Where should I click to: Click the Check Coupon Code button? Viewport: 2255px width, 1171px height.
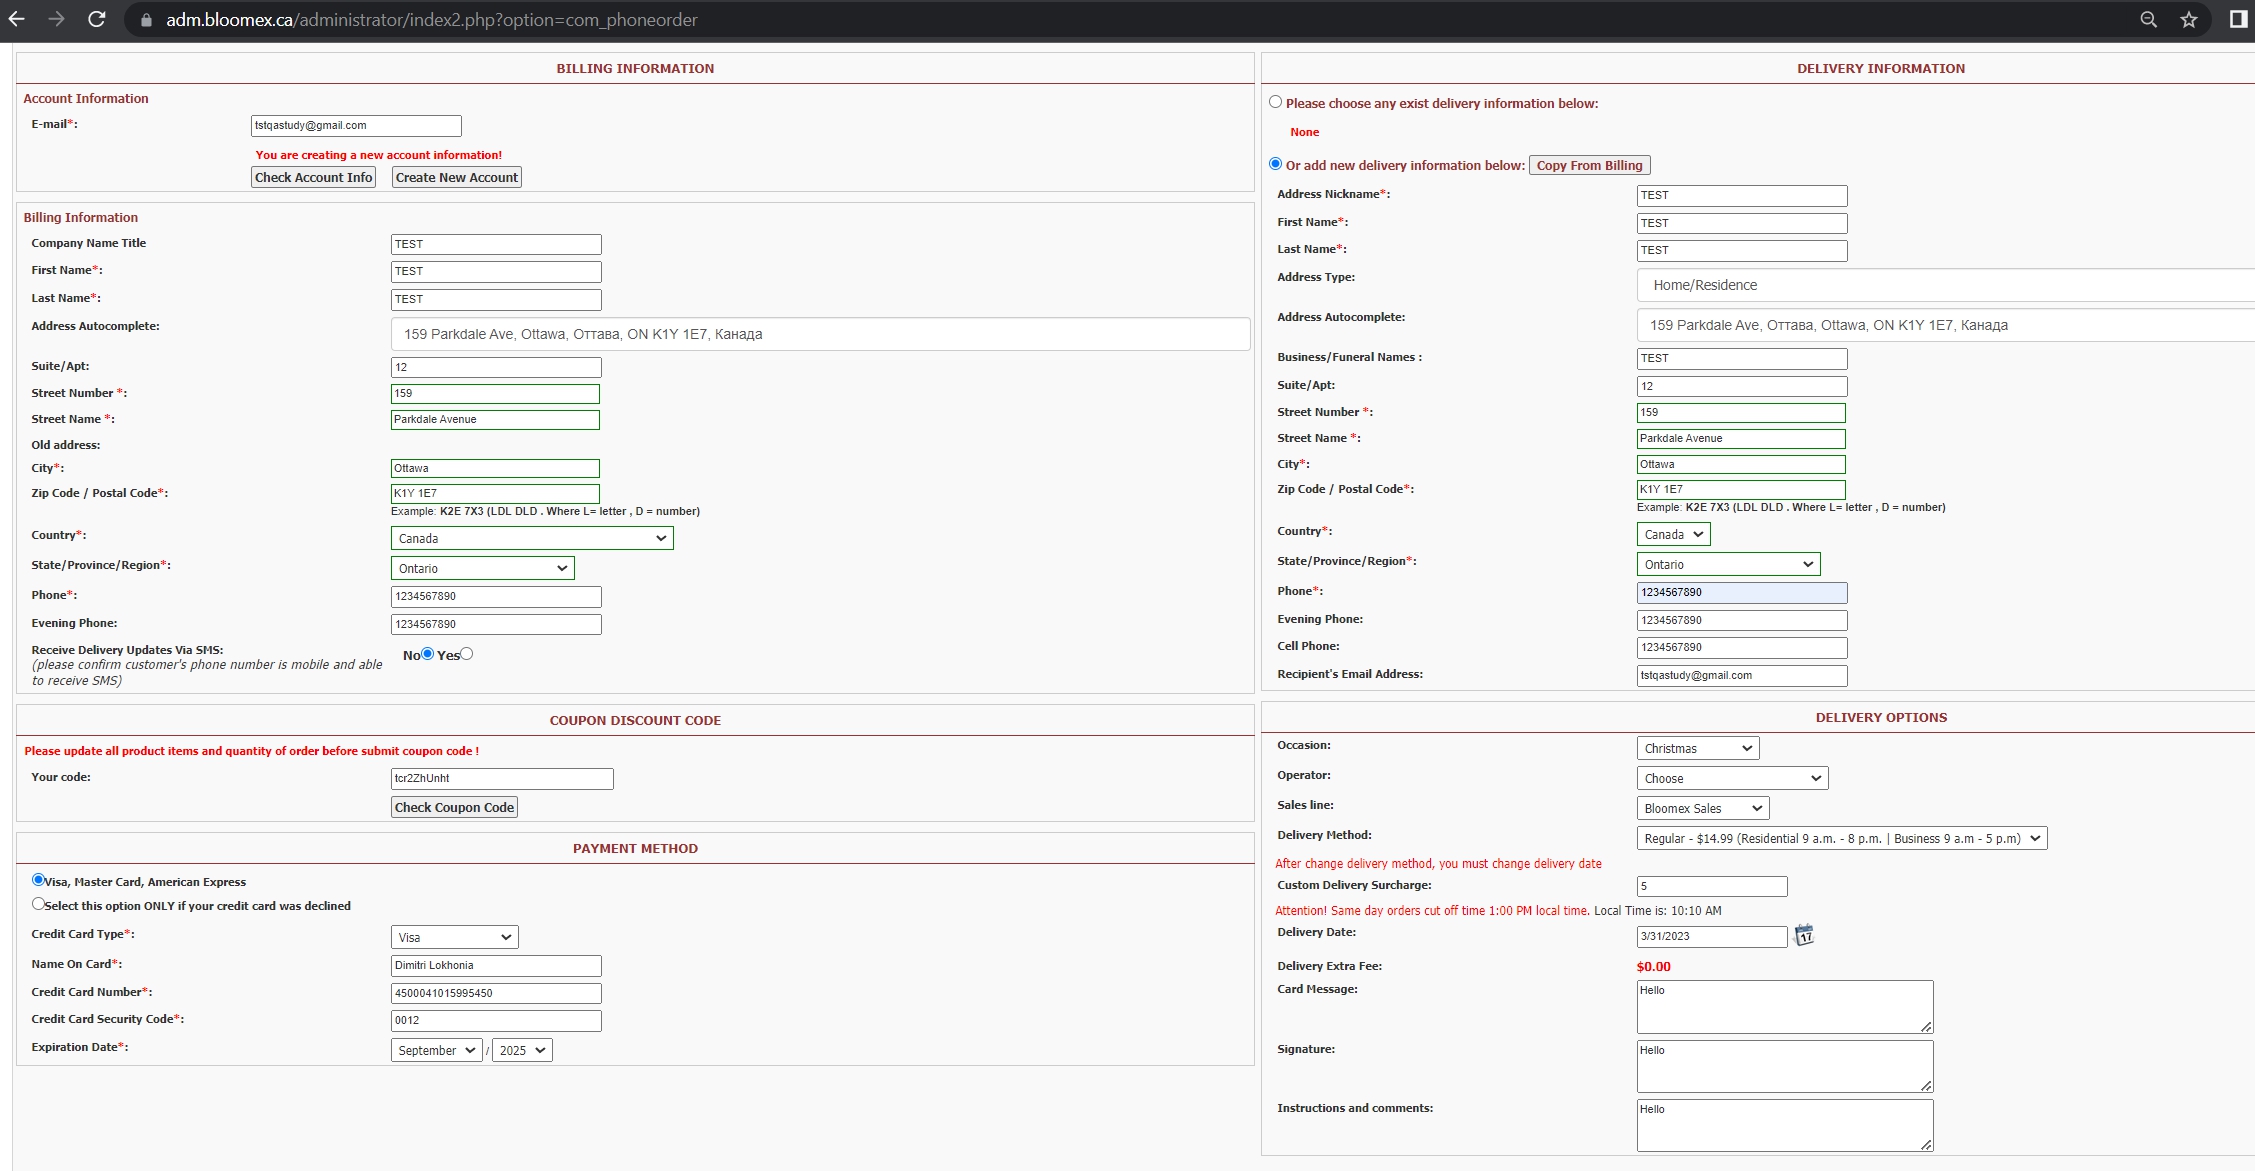(454, 807)
